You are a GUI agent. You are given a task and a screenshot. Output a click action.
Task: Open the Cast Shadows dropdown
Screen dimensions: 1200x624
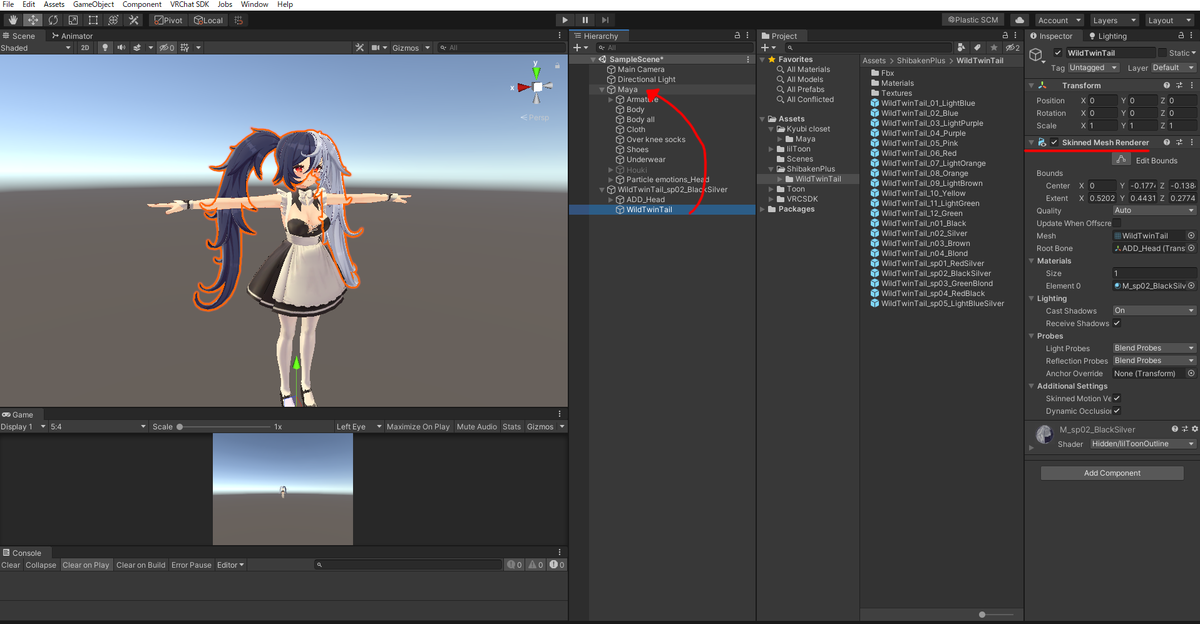coord(1154,311)
